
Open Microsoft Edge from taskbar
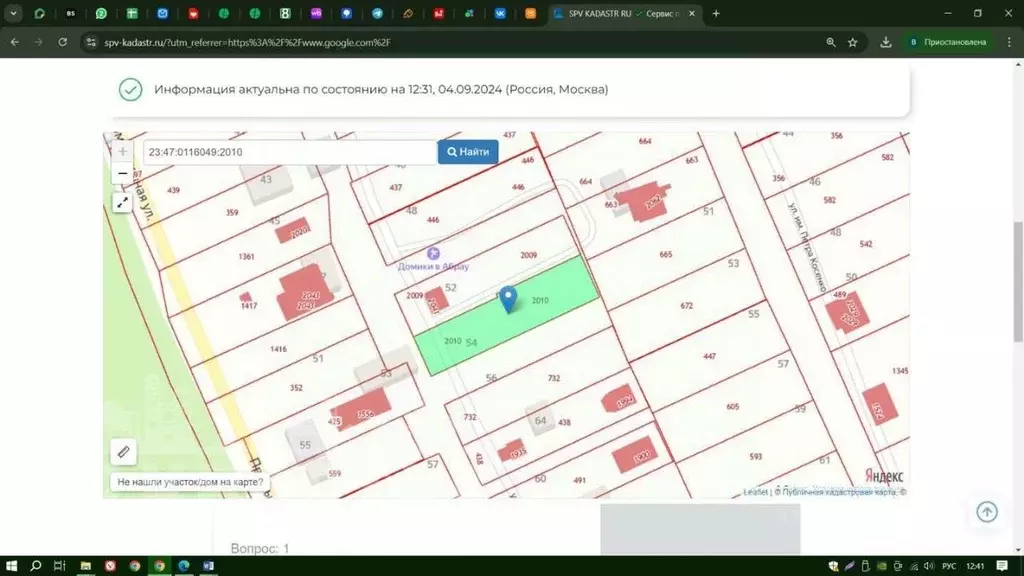click(x=184, y=566)
